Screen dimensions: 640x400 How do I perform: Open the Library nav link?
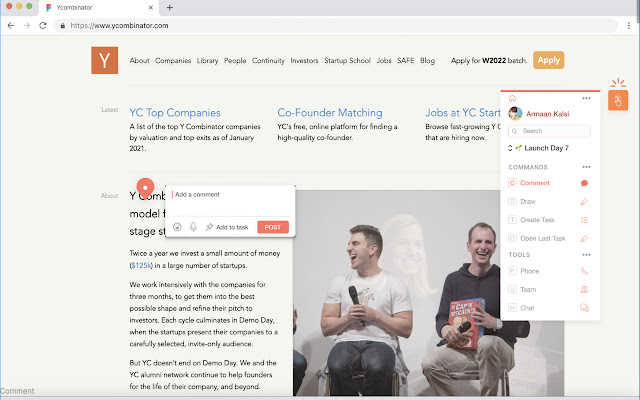click(x=207, y=60)
